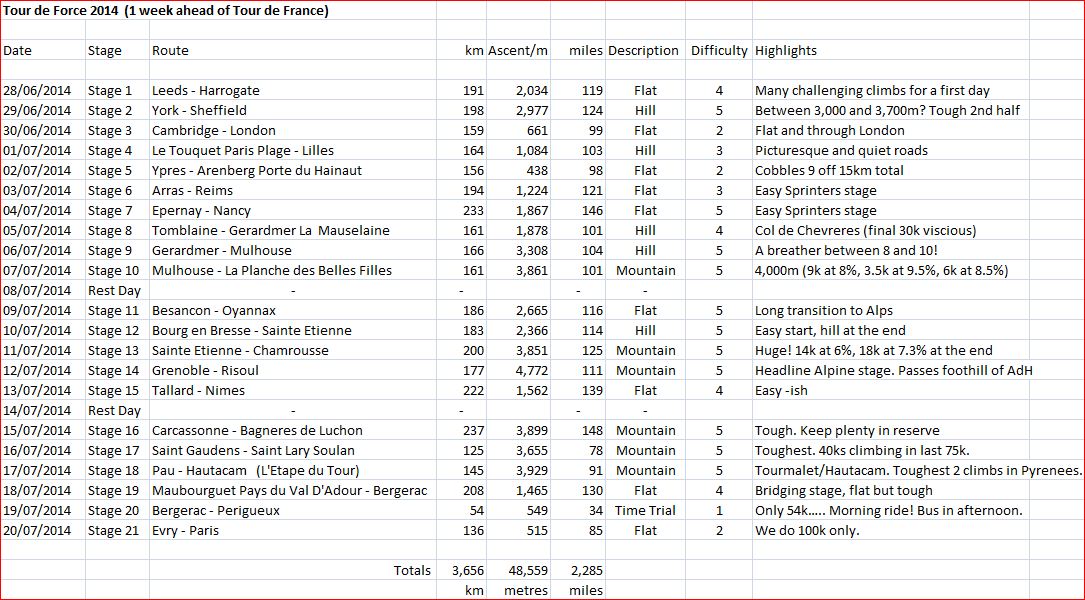
Task: Select the 'Time Trial' description cell
Action: tap(645, 511)
